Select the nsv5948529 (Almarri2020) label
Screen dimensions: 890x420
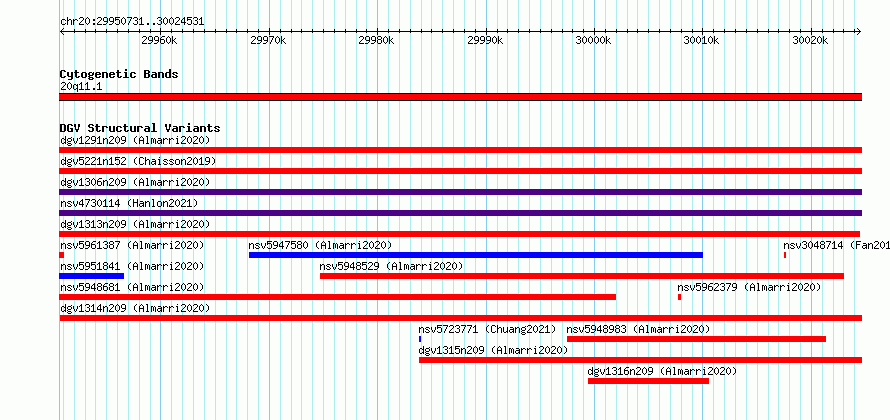point(391,266)
